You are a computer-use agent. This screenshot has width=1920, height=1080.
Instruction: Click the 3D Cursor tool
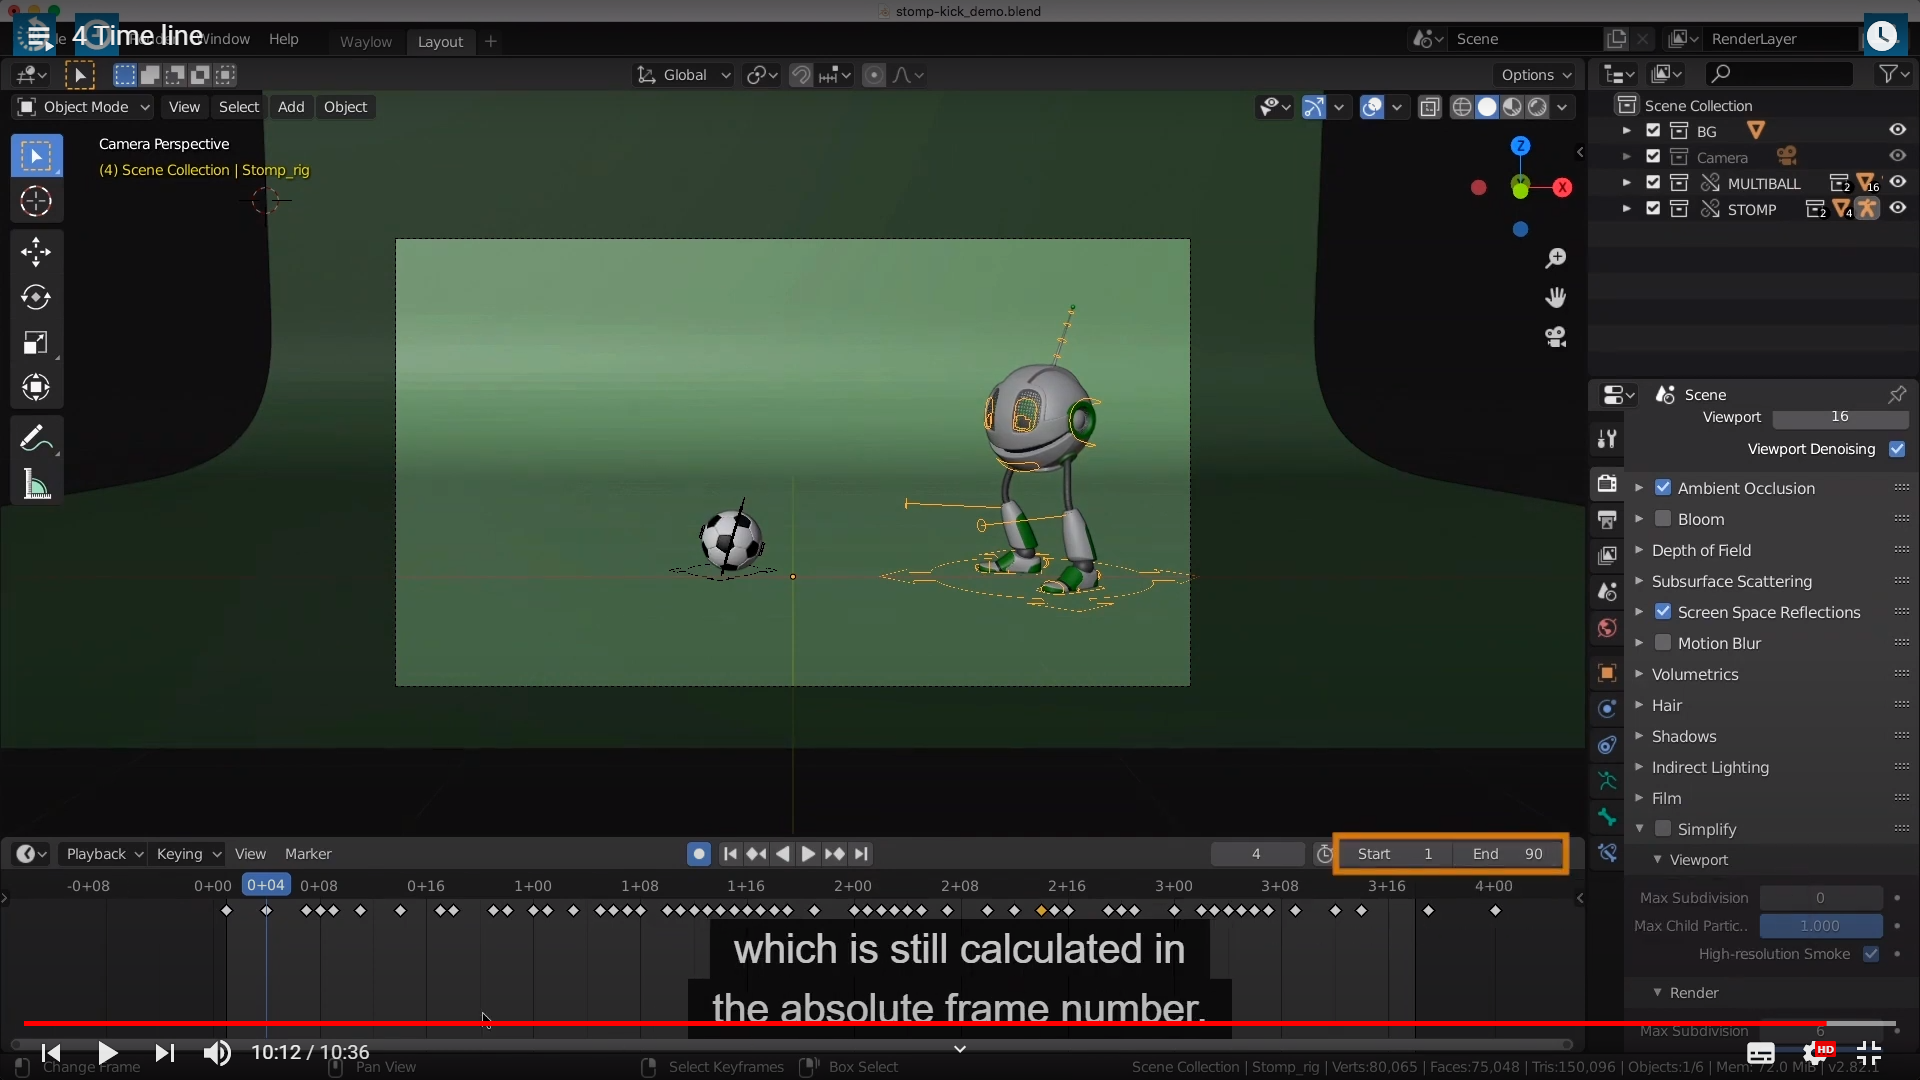coord(36,201)
